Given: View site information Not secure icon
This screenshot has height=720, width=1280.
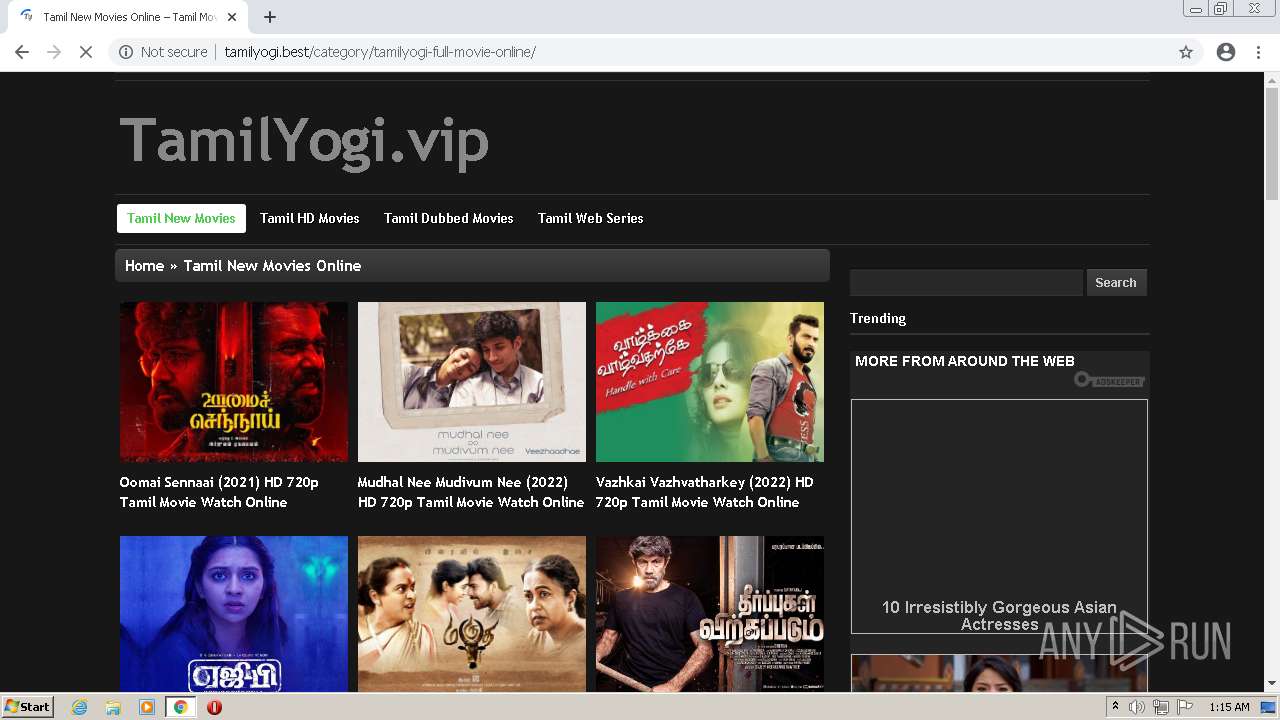Looking at the screenshot, I should [126, 52].
